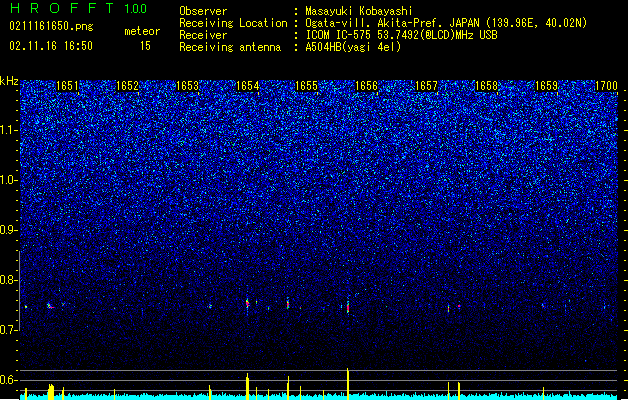The width and height of the screenshot is (629, 400).
Task: Click the 'Observer' field label
Action: [x=203, y=11]
